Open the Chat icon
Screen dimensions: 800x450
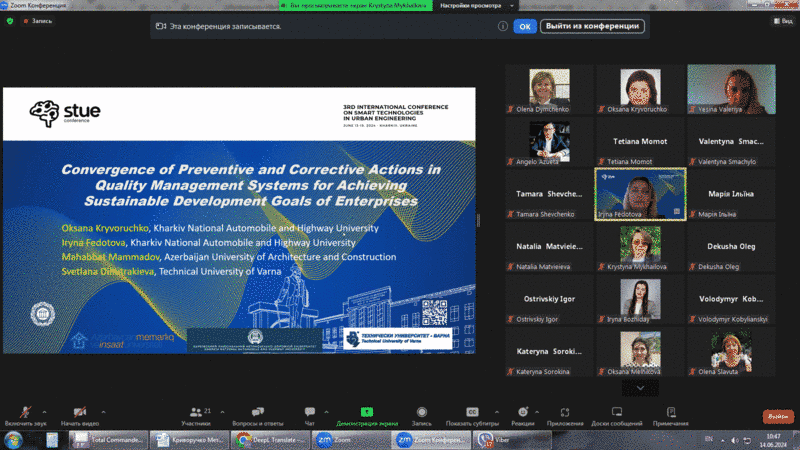[310, 412]
